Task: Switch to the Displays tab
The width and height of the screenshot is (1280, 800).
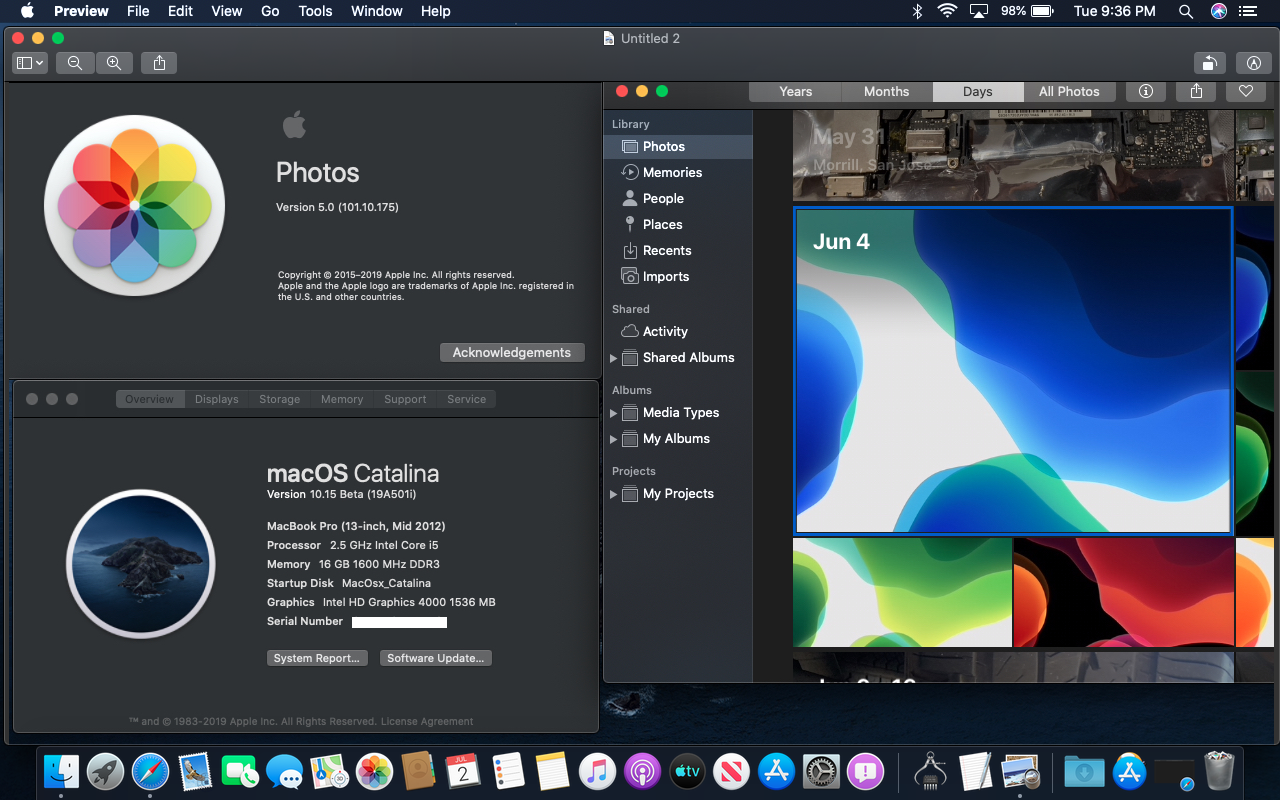Action: coord(217,399)
